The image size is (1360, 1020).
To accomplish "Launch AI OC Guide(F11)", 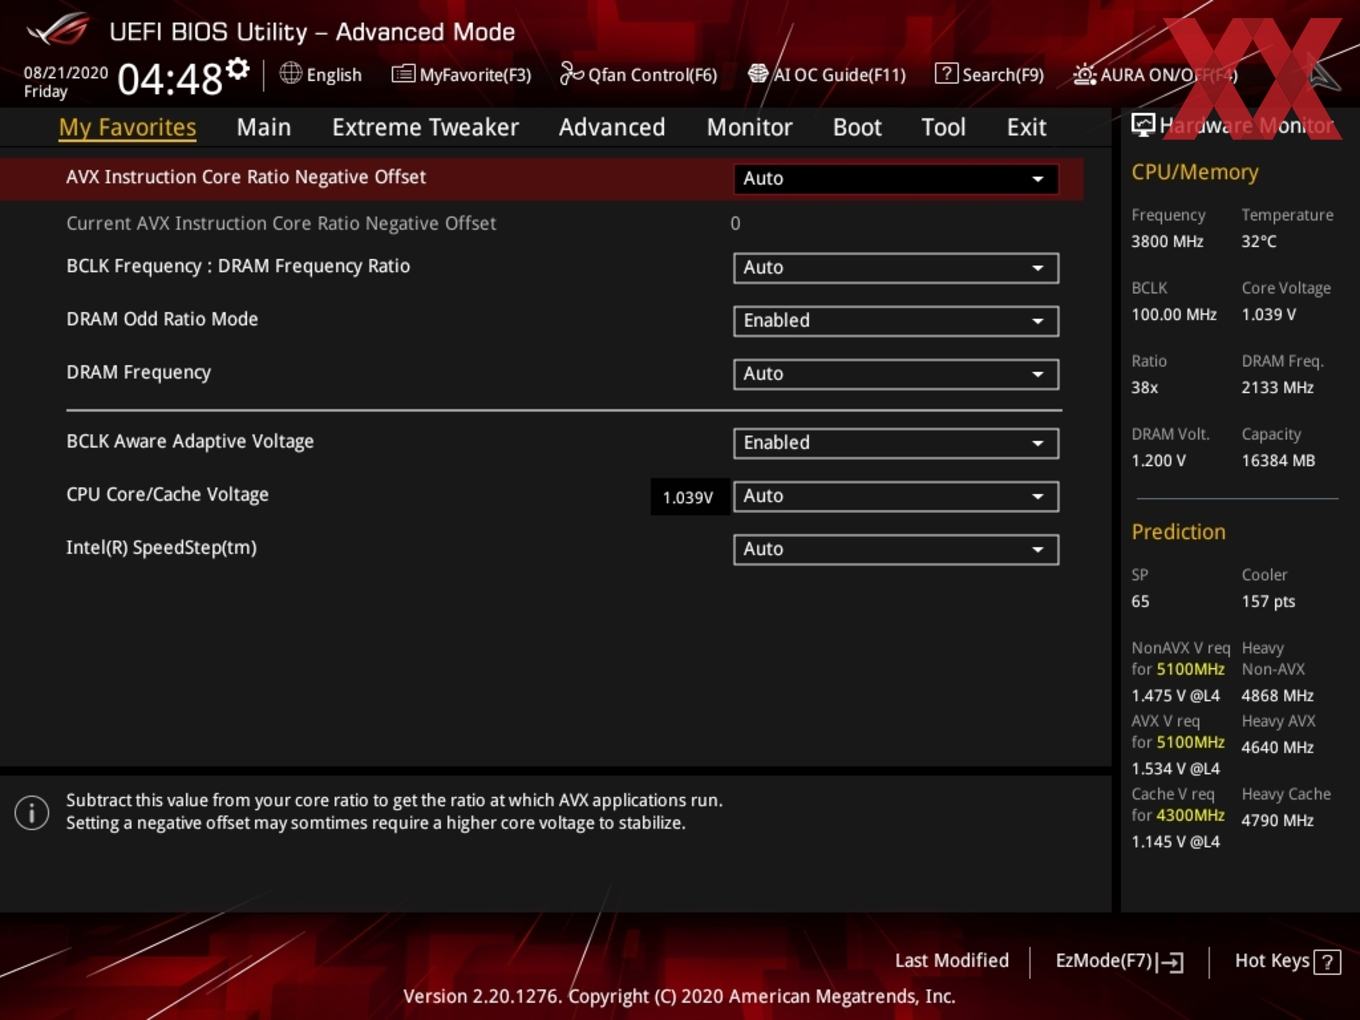I will click(827, 74).
